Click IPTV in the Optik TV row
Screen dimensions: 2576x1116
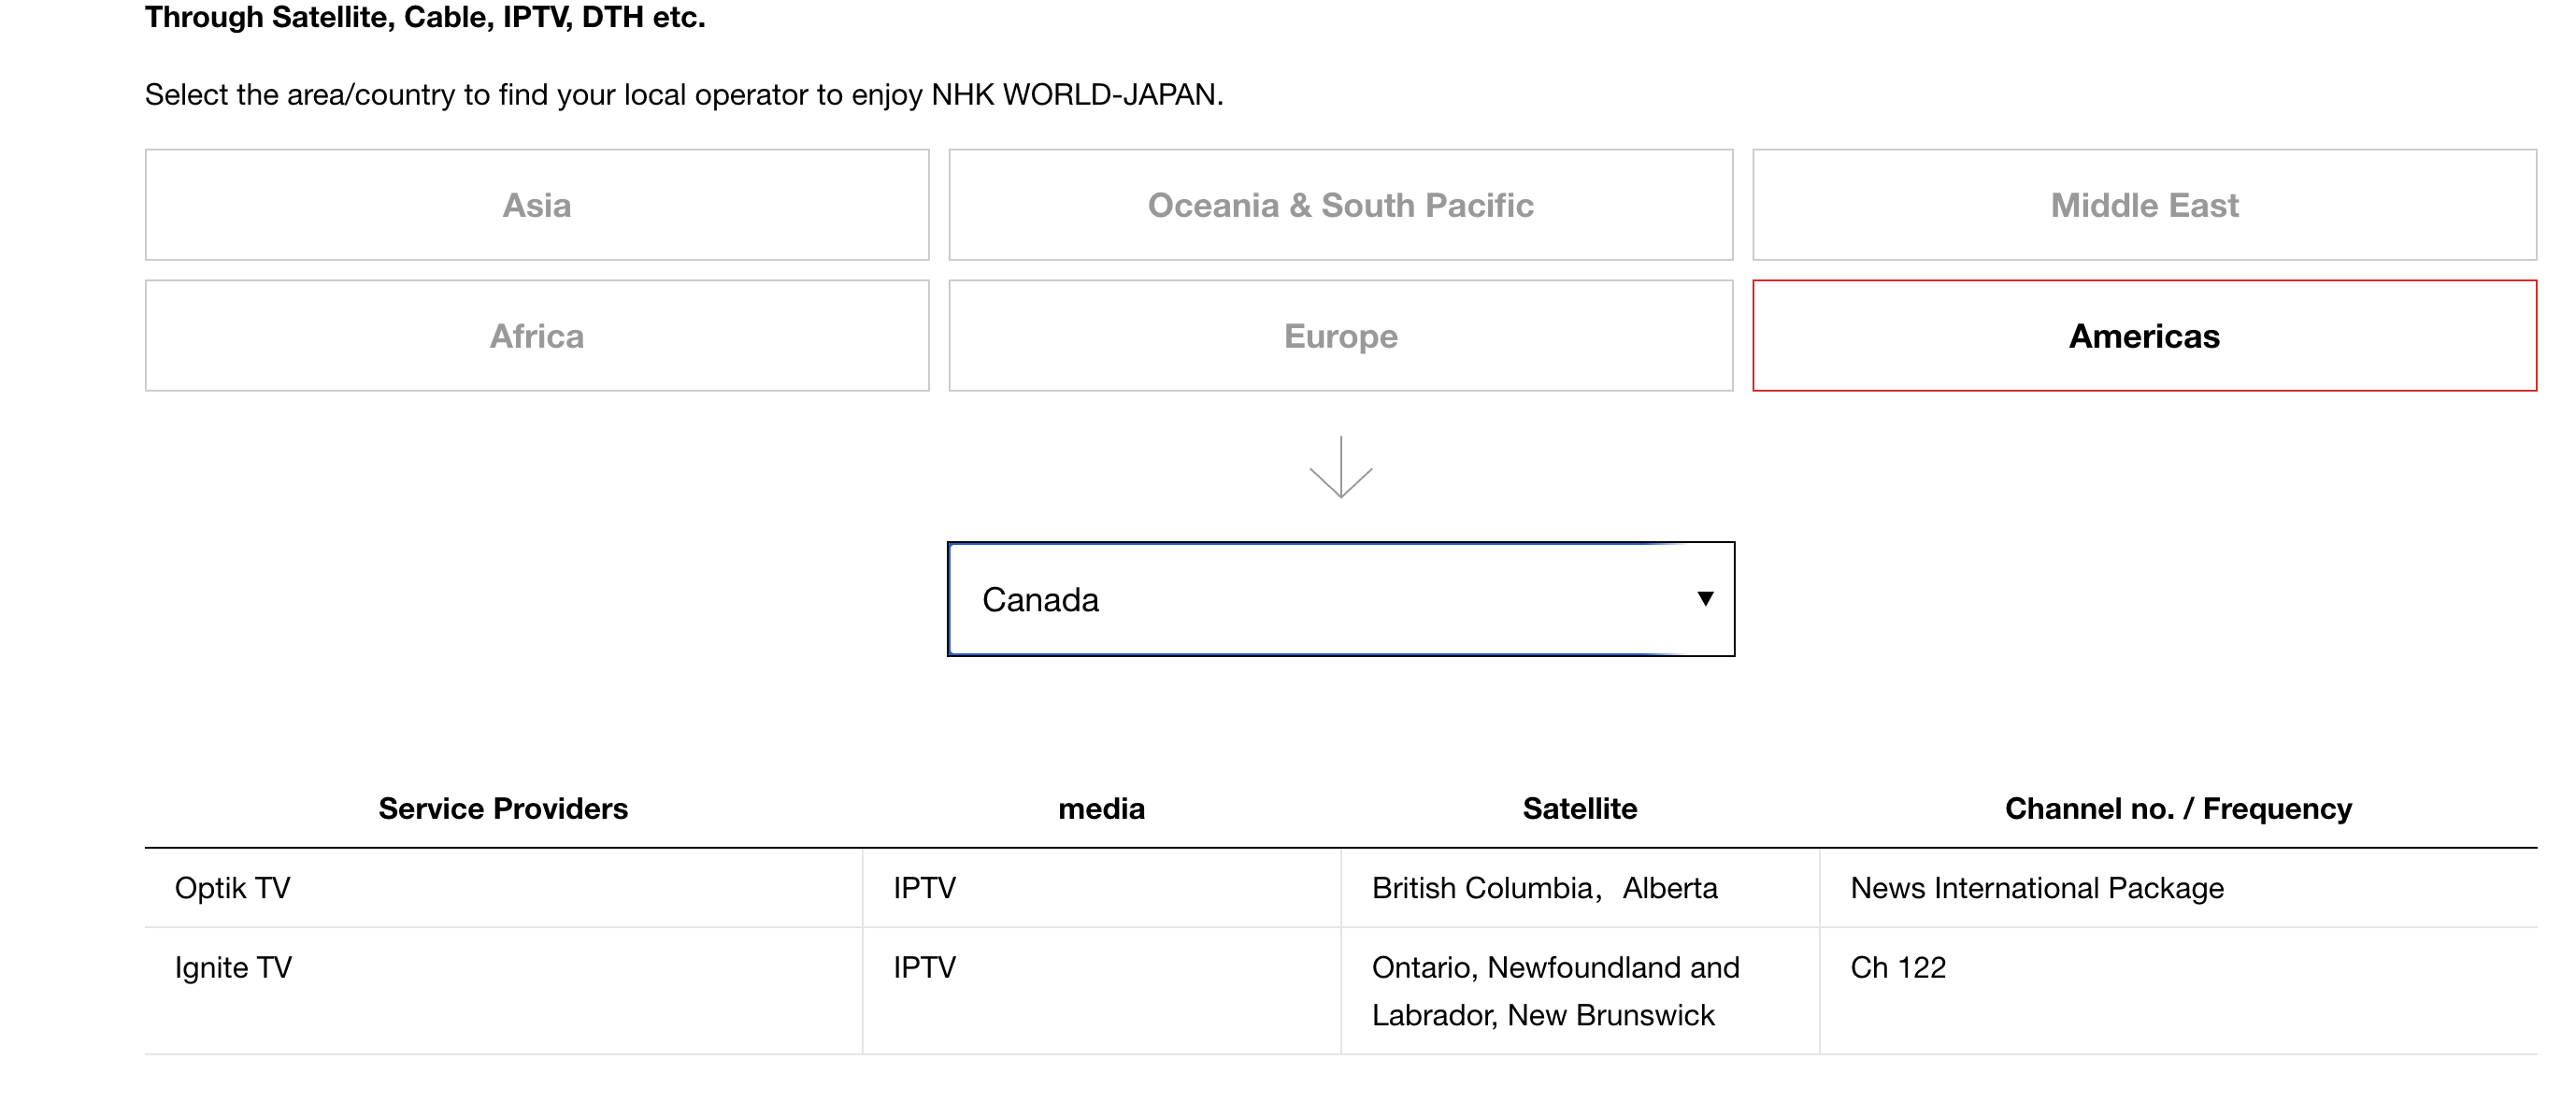click(x=924, y=888)
